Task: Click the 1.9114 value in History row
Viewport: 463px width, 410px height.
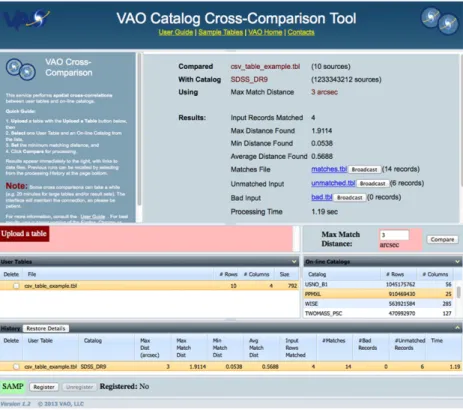Action: 198,367
